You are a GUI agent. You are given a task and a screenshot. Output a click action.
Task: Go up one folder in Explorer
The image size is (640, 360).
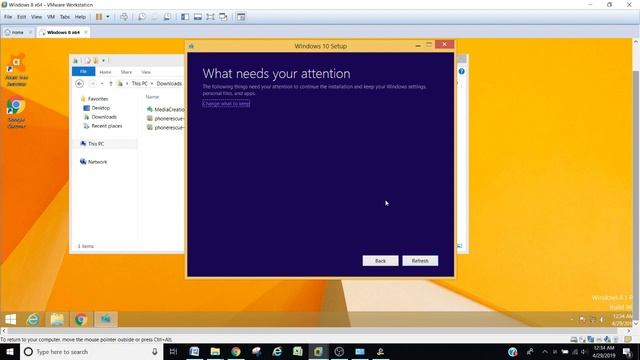pos(111,84)
